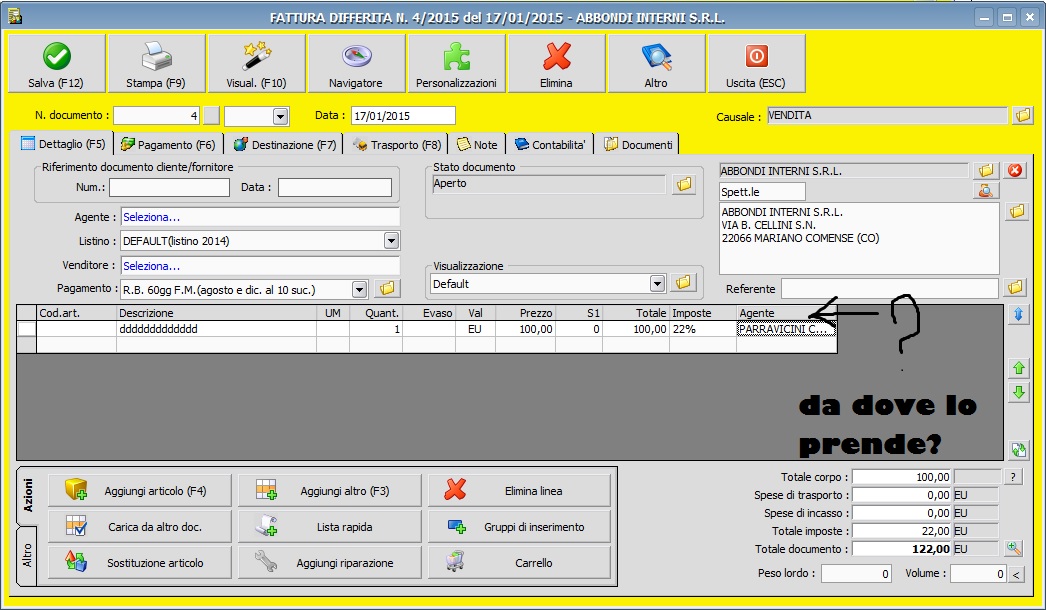Select the Azioni vertical tab

coord(27,495)
